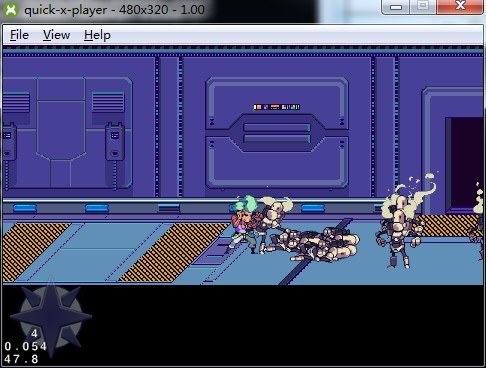Tap the star-shaped virtual joystick
Screen dimensions: 486x368
[x=51, y=316]
